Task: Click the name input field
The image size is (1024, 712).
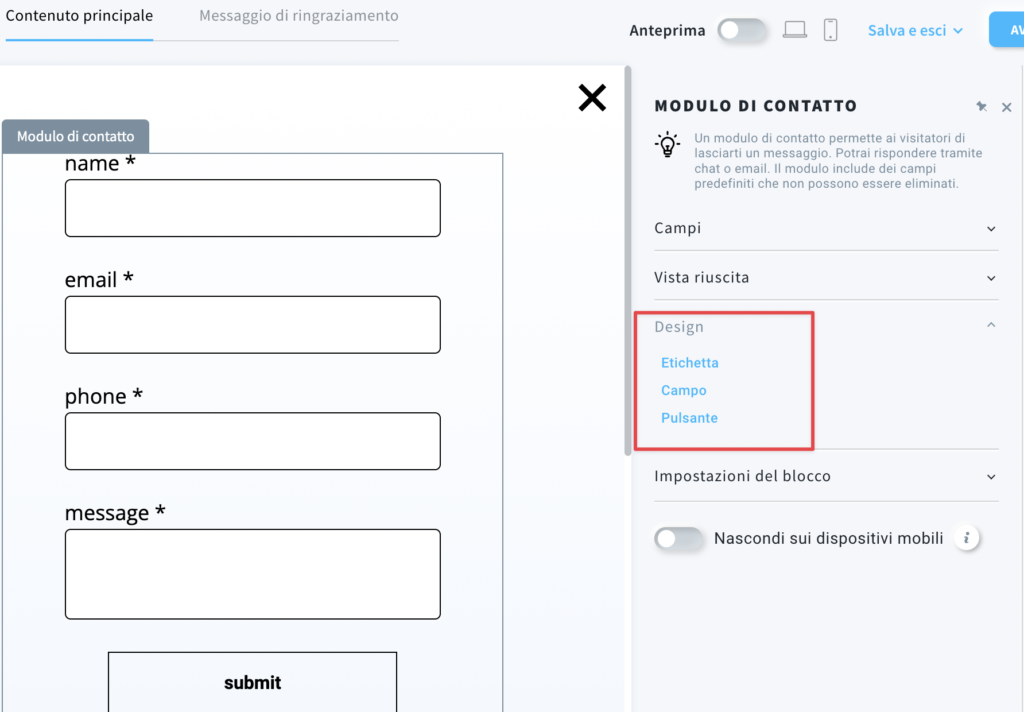Action: click(x=253, y=208)
